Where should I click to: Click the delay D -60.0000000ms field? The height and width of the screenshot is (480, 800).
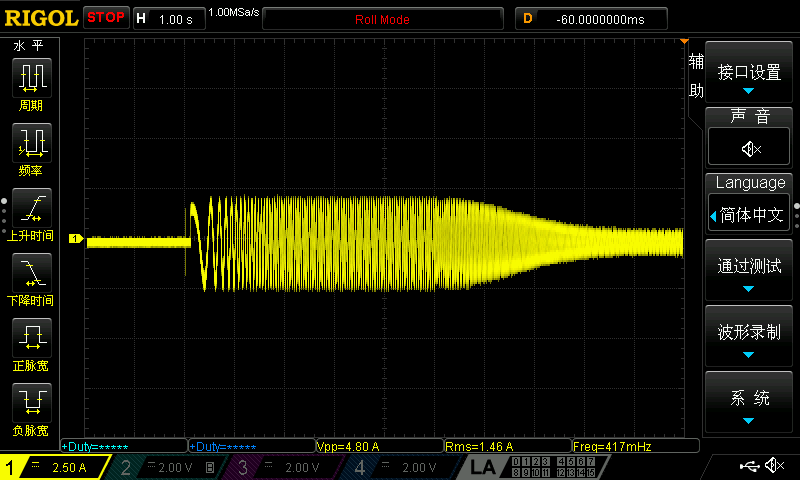tap(591, 19)
